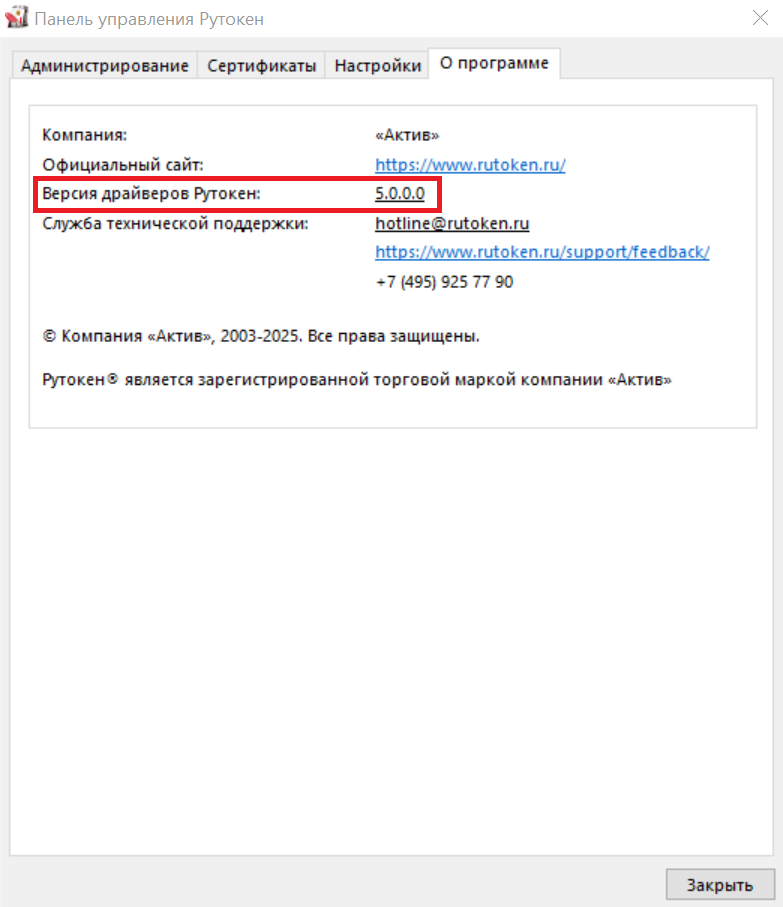The width and height of the screenshot is (783, 907).
Task: Click the Компания: label
Action: coord(84,135)
